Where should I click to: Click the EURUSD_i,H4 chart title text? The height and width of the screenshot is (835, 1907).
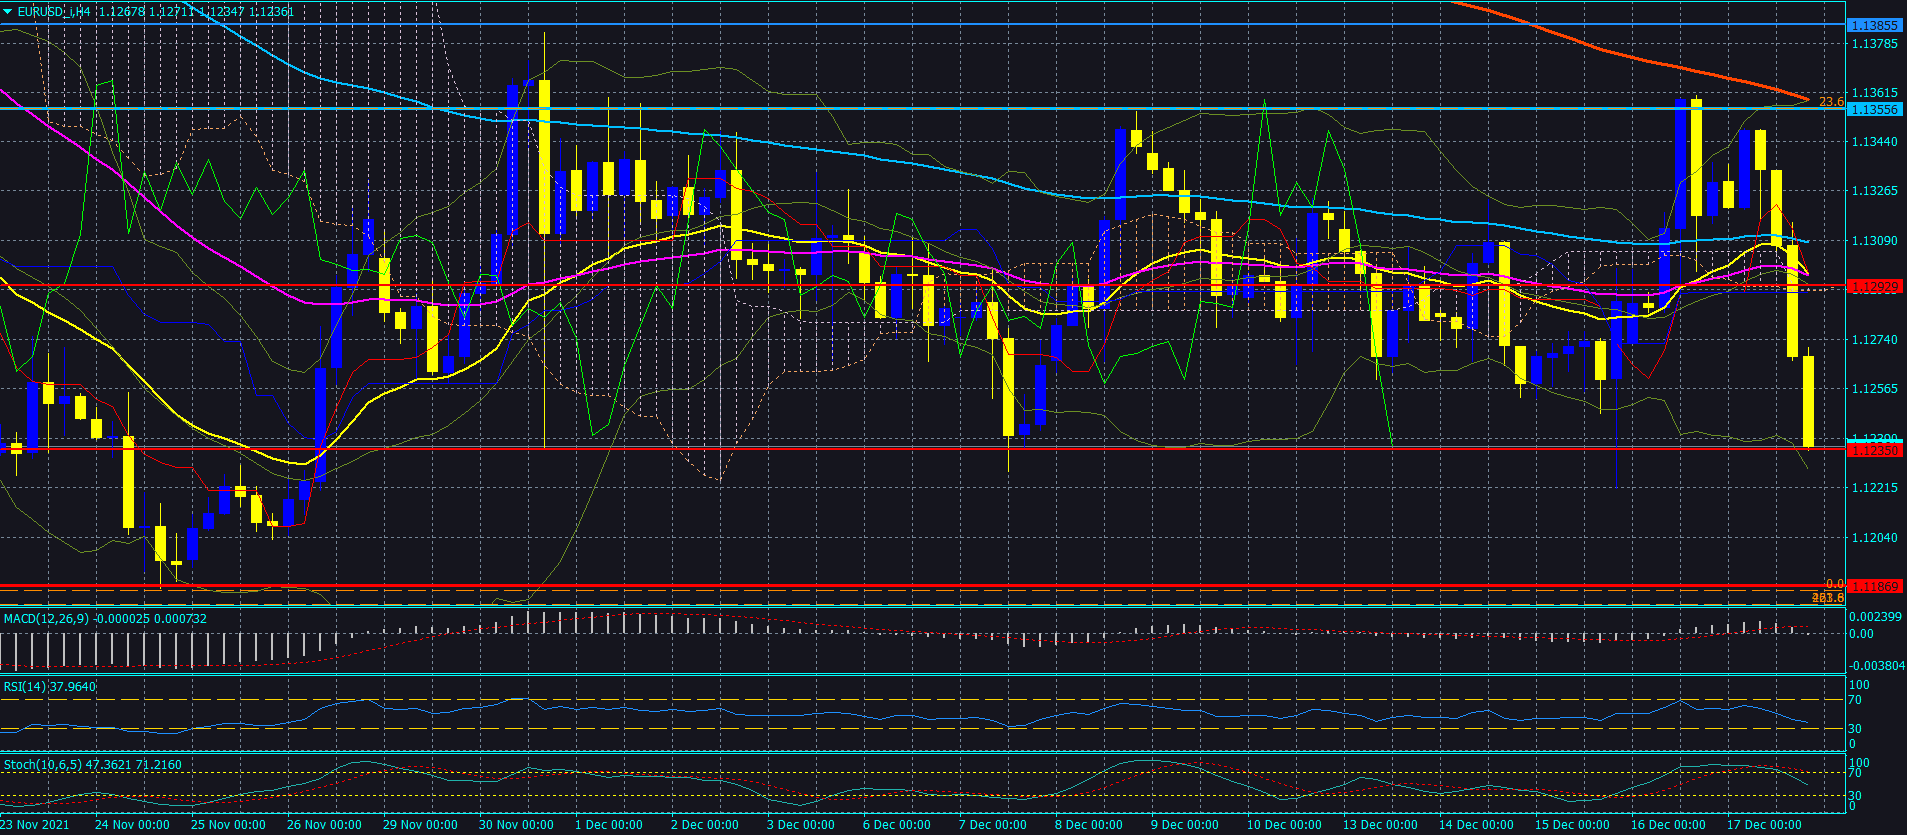[x=54, y=12]
